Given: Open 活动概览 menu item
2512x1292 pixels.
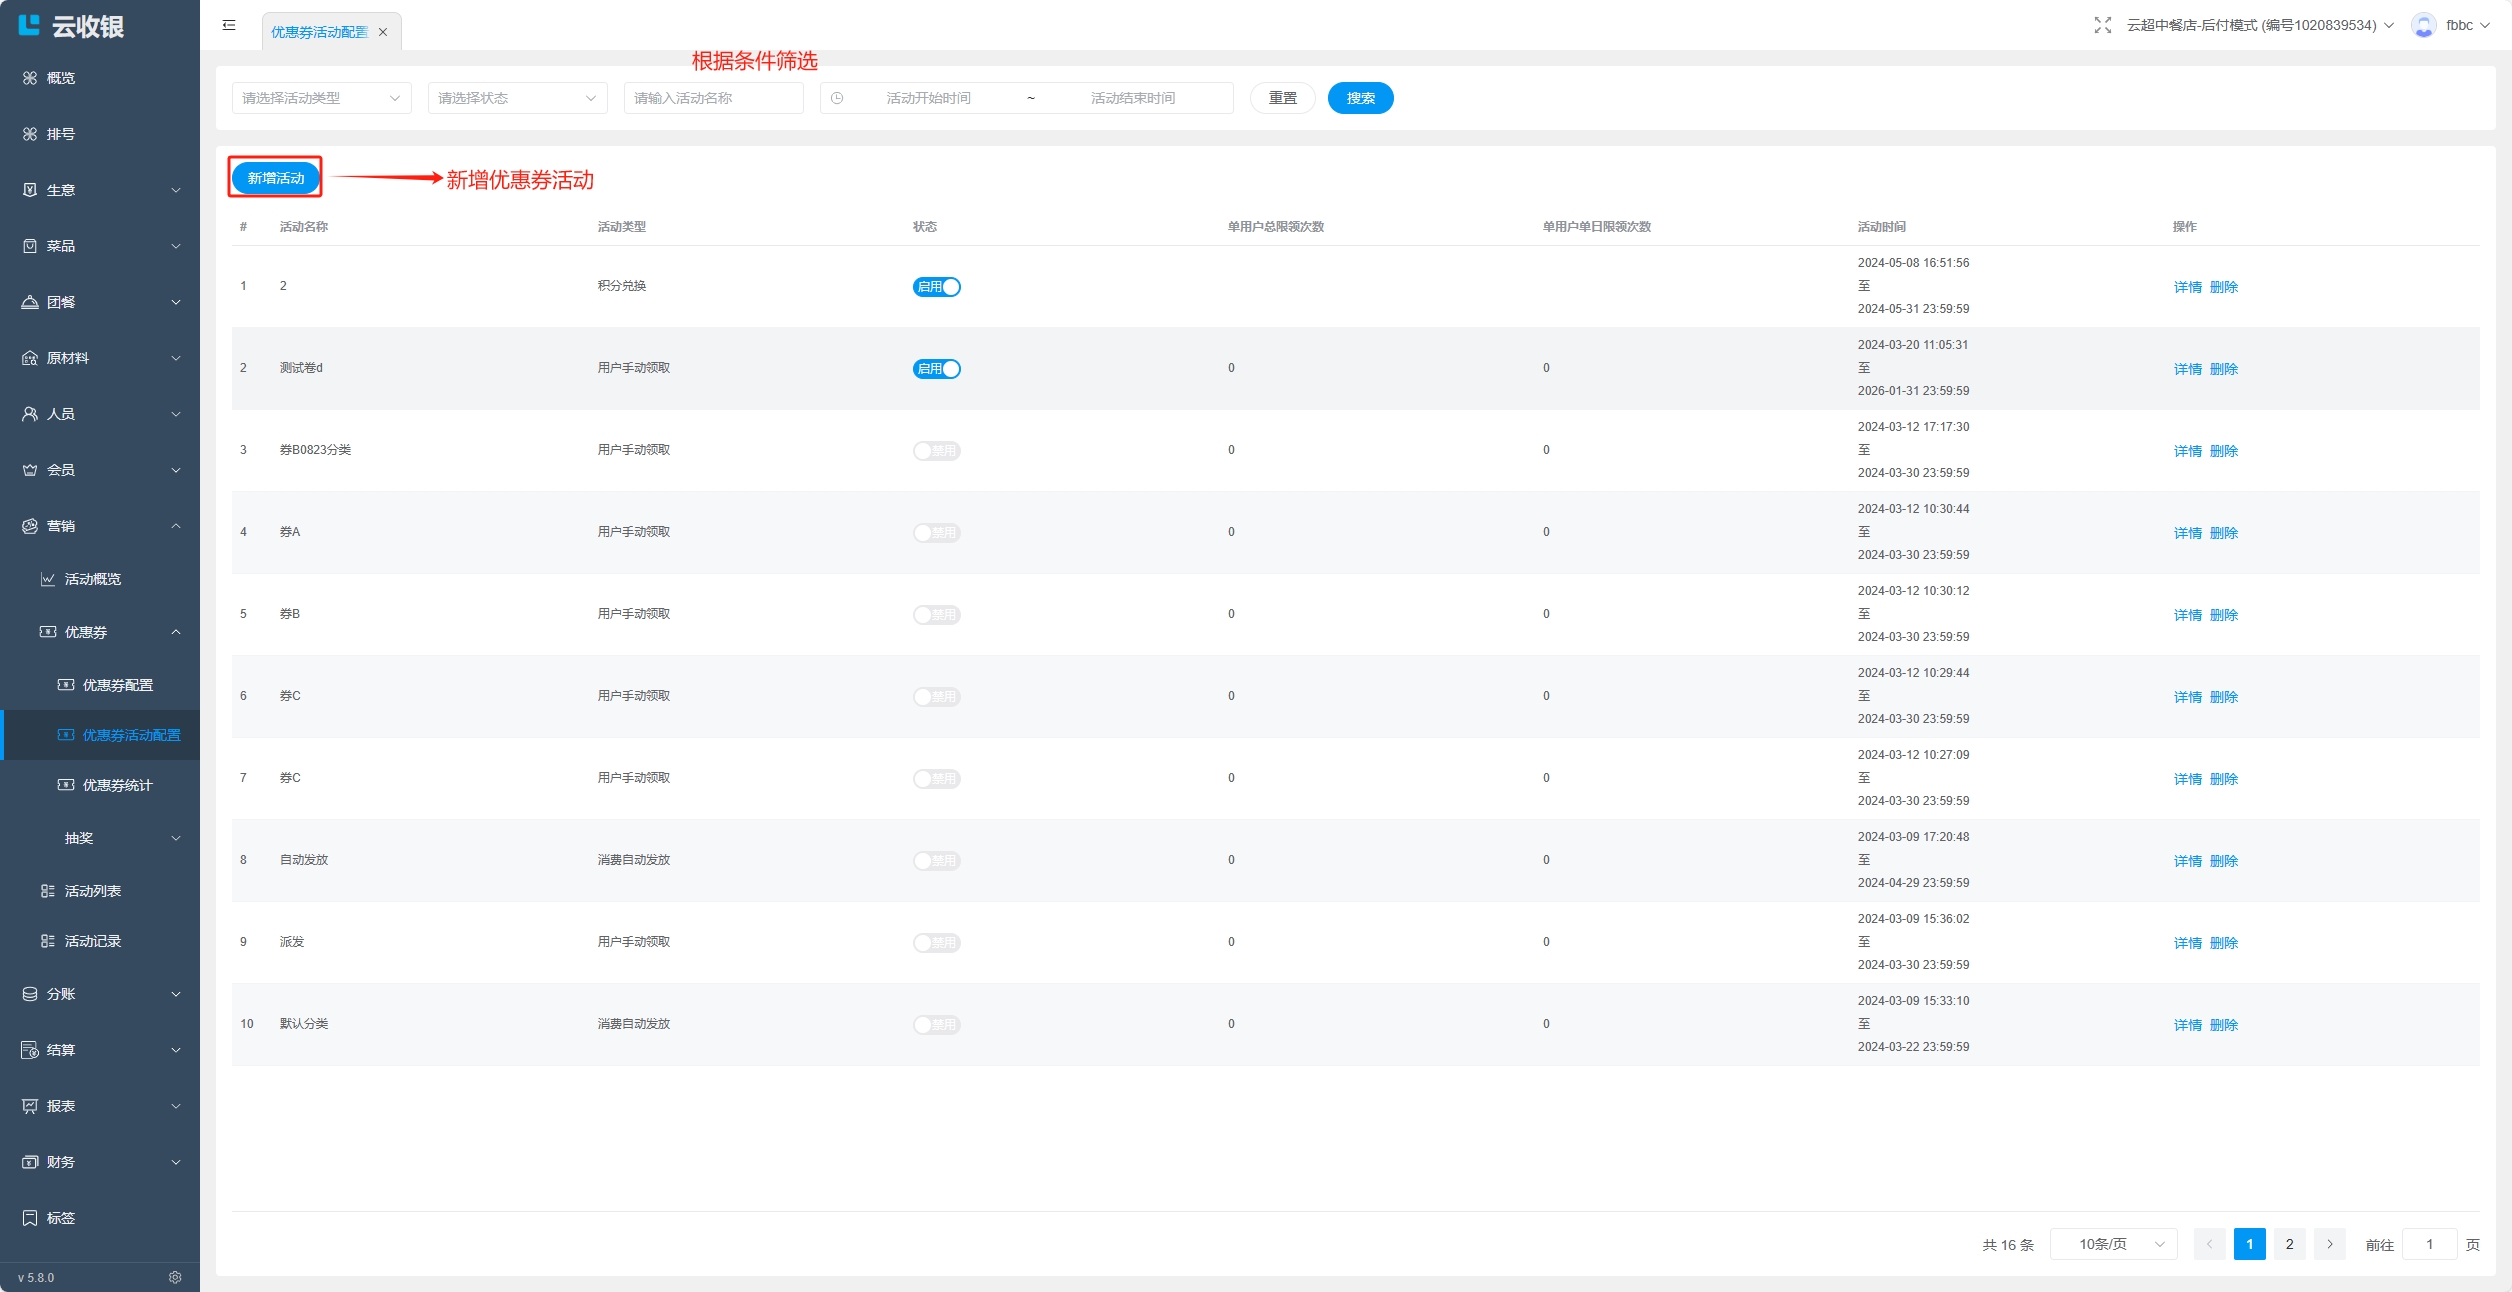Looking at the screenshot, I should coord(92,579).
